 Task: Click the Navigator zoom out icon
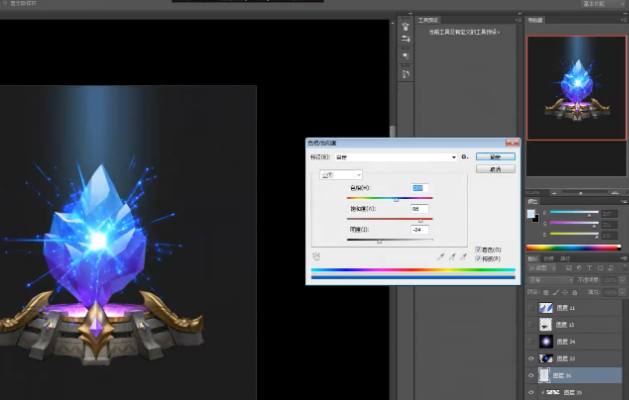pos(554,193)
